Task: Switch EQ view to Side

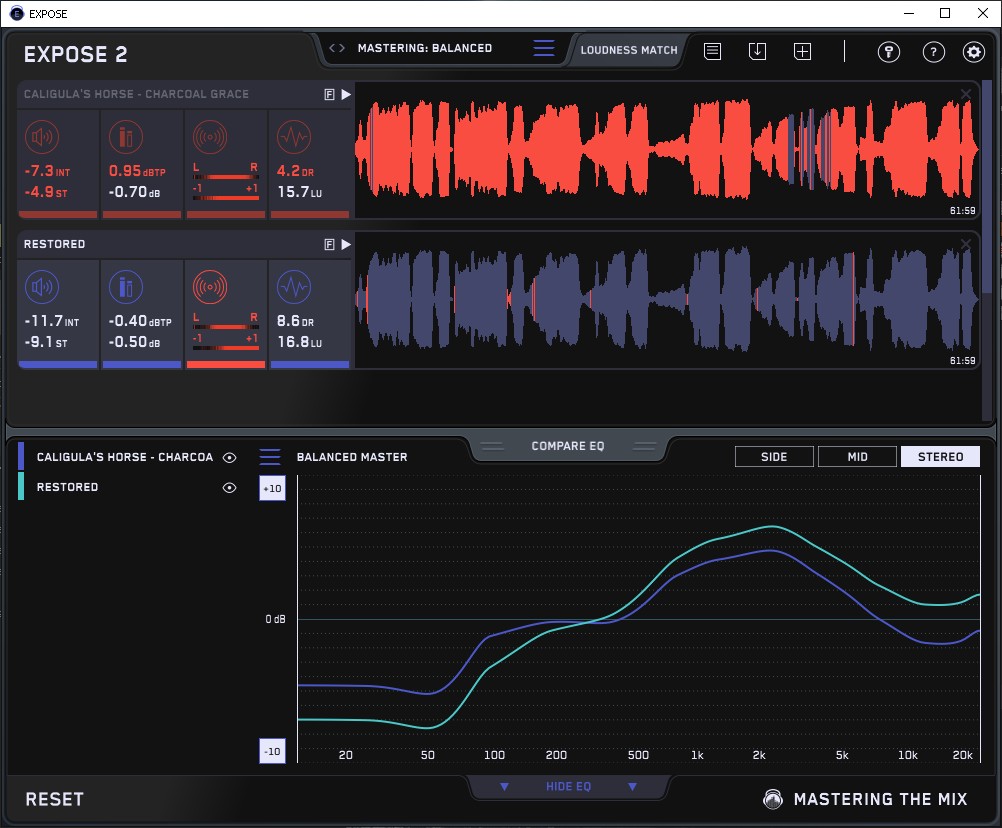Action: tap(774, 457)
